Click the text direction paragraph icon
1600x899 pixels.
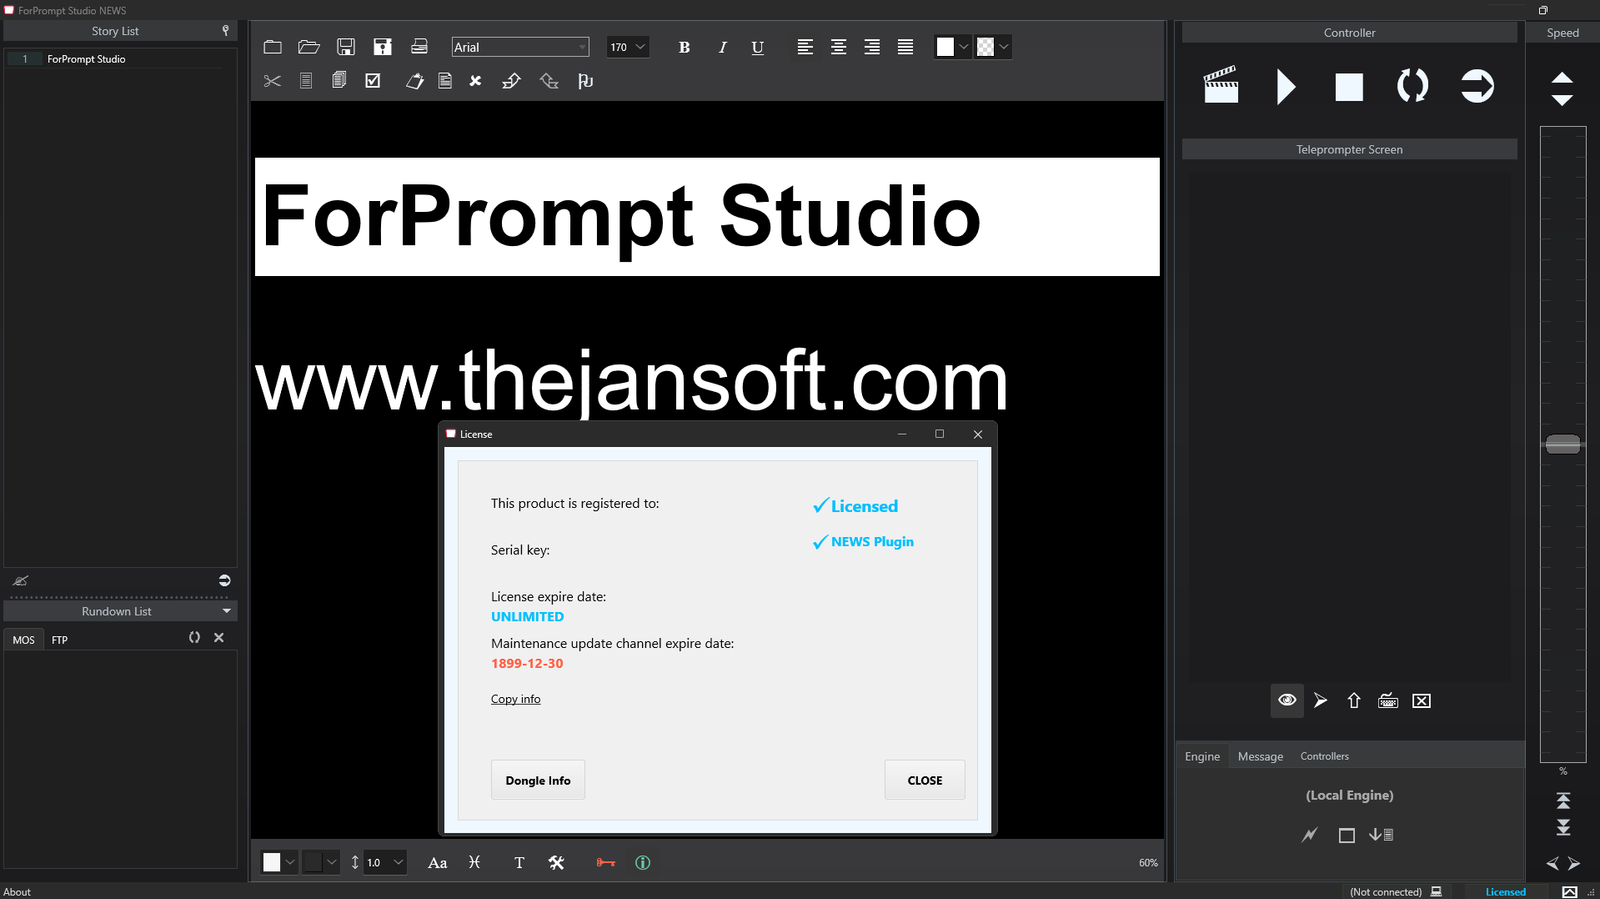pos(586,81)
